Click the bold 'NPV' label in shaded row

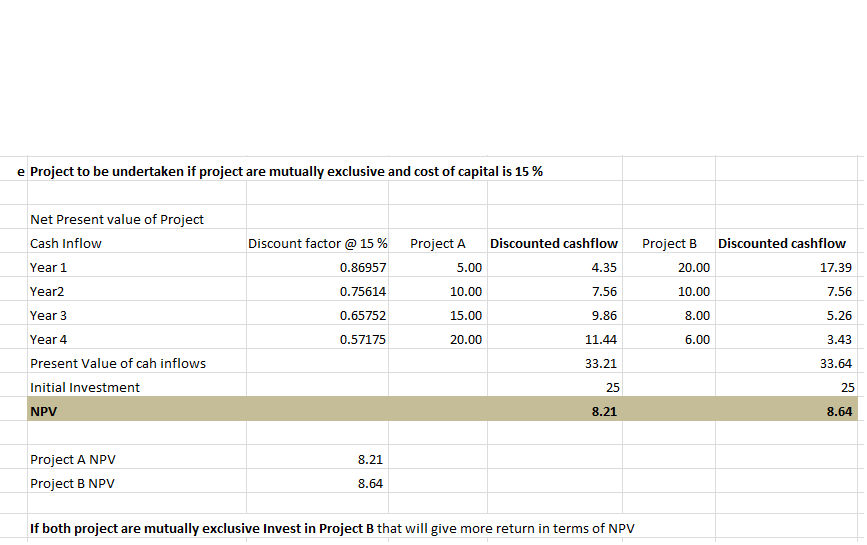pyautogui.click(x=44, y=409)
